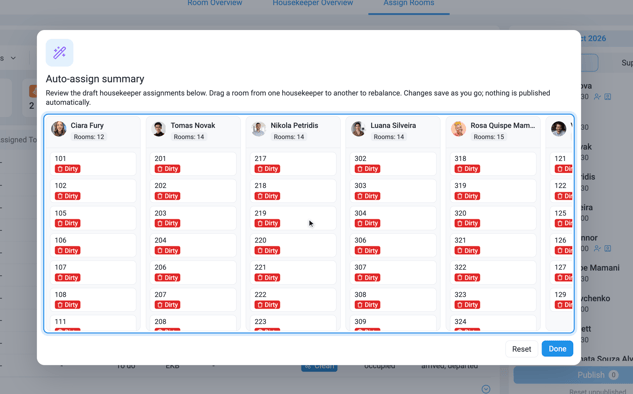Viewport: 633px width, 394px height.
Task: Select room 309 card in Luana's column
Action: point(393,323)
